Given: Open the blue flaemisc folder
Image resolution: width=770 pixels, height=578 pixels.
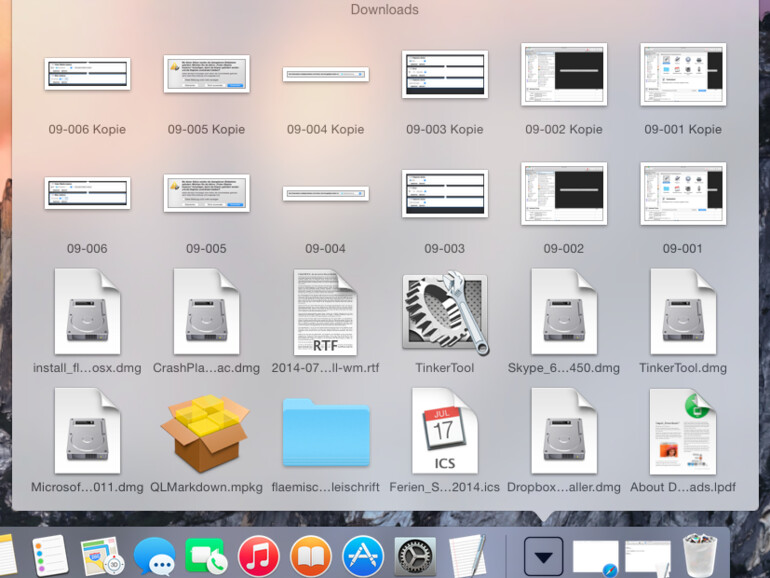Looking at the screenshot, I should click(x=325, y=432).
